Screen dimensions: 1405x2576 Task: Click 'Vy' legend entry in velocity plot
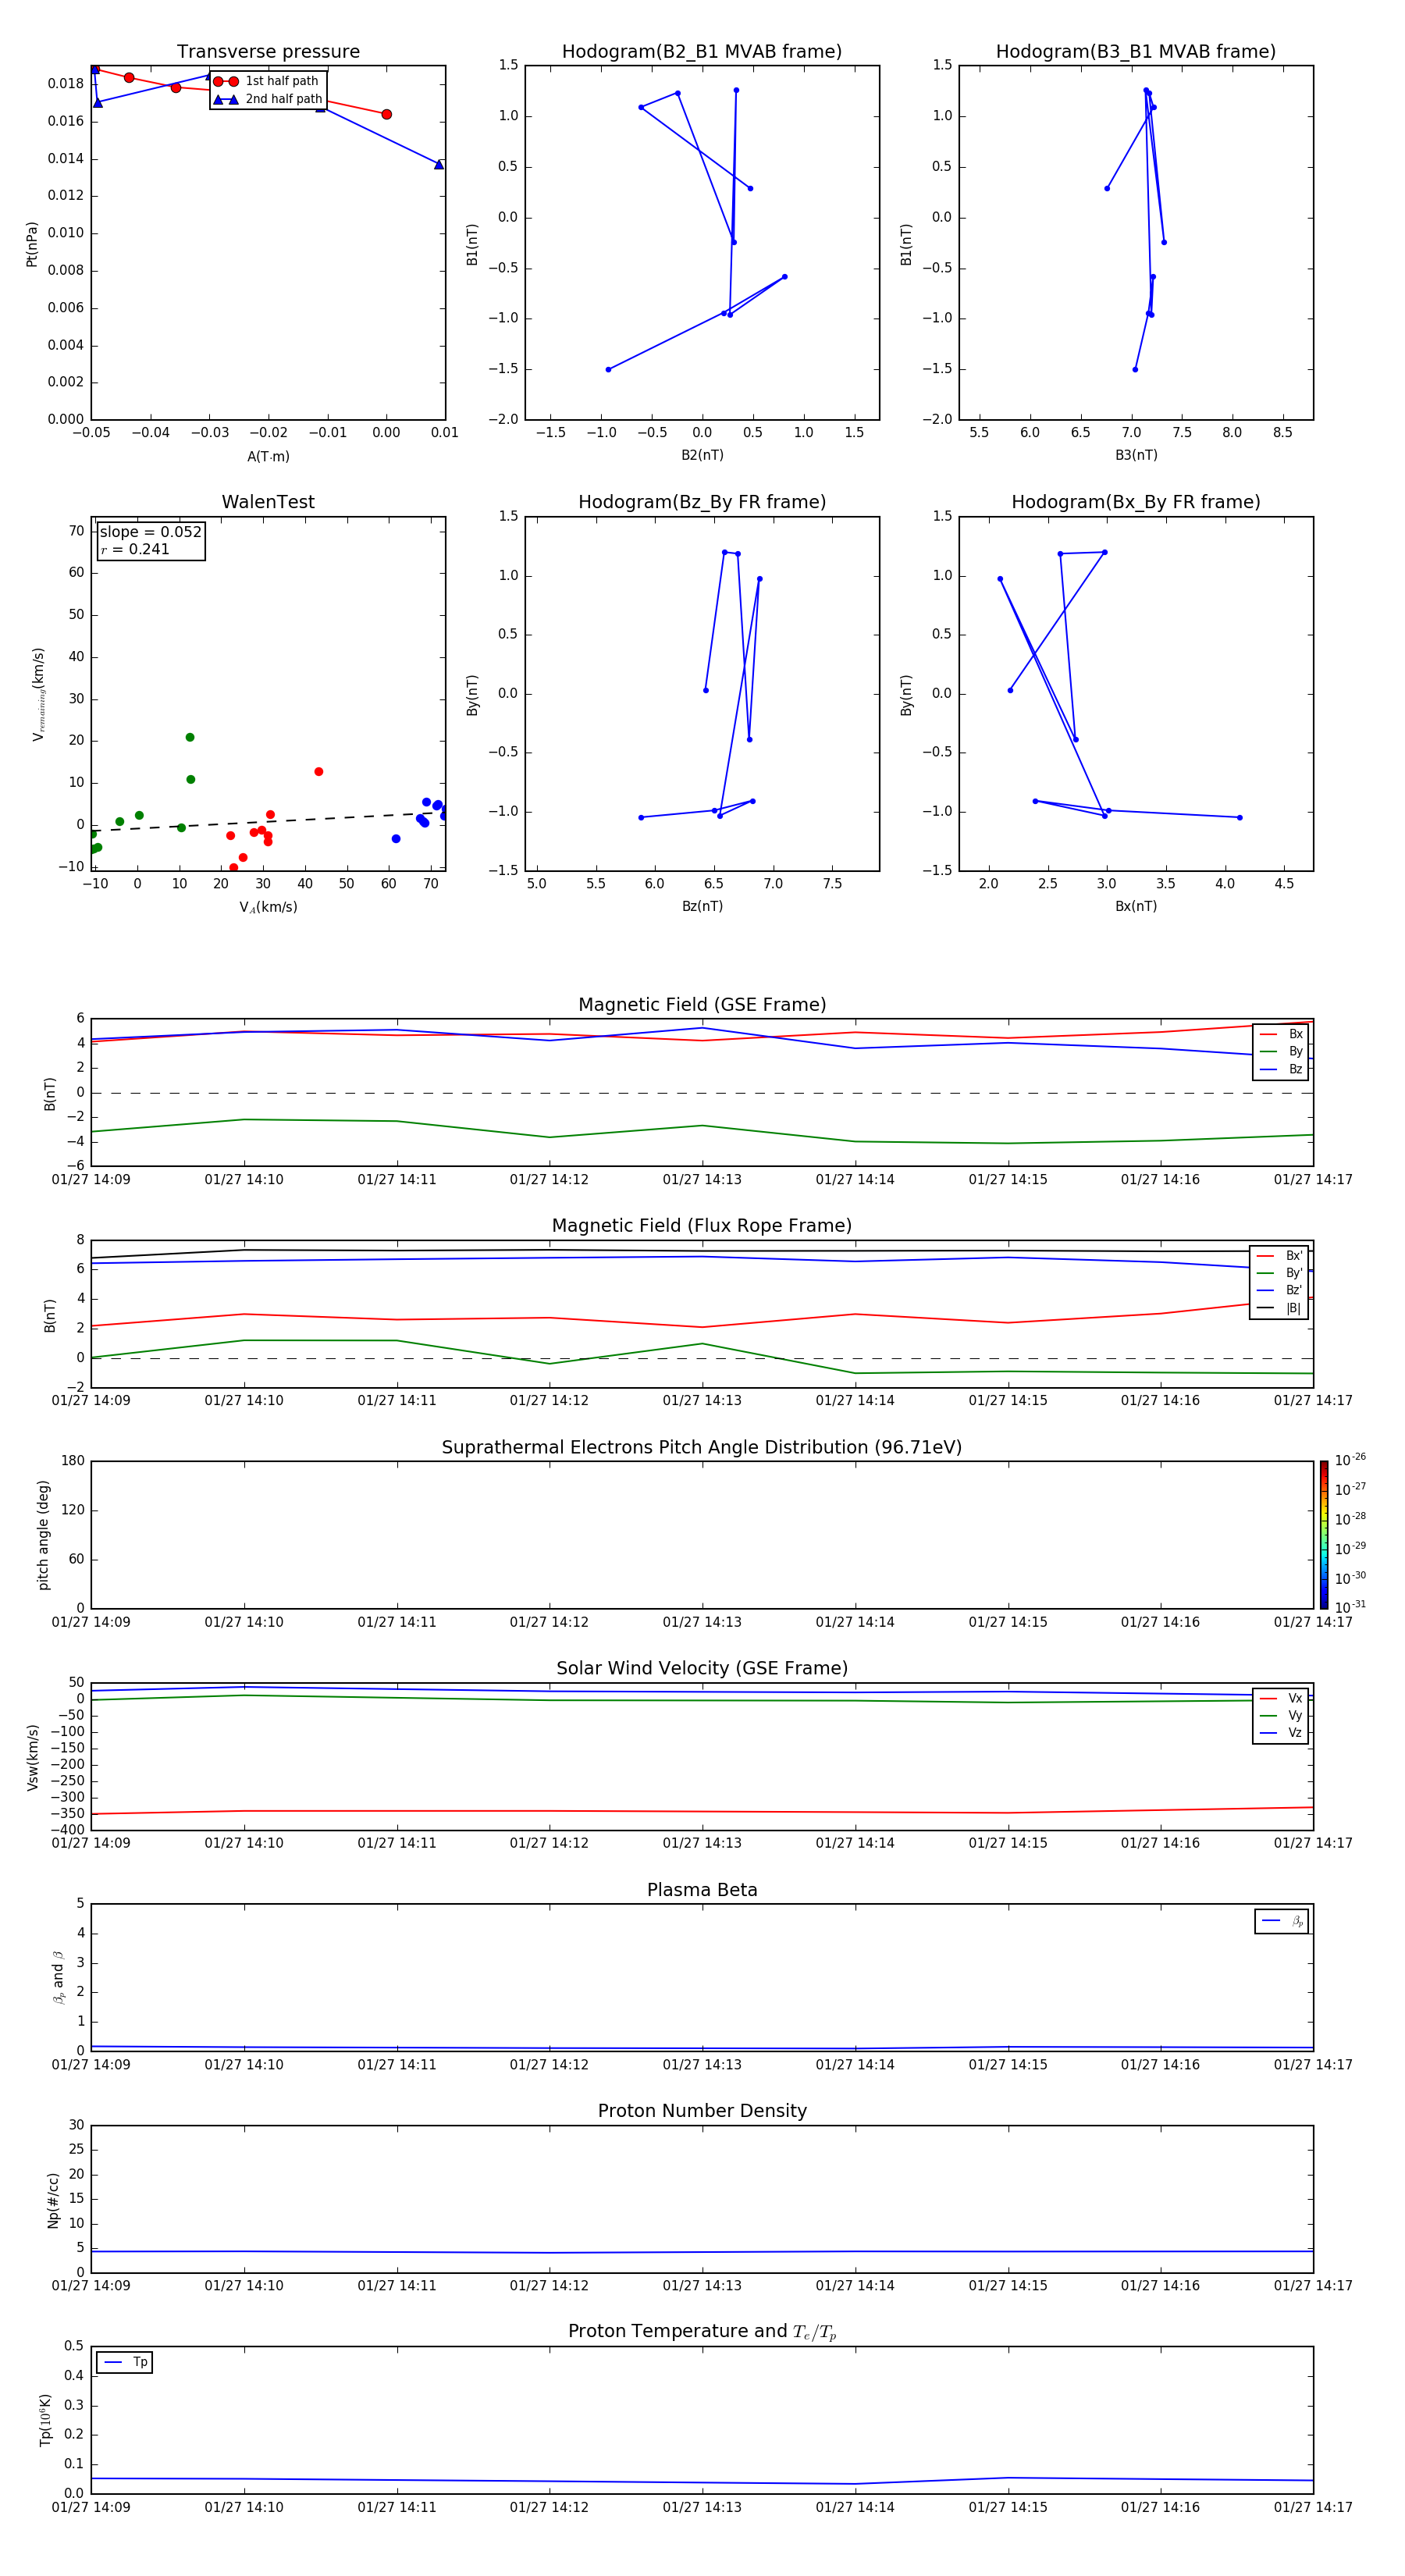click(1281, 1715)
